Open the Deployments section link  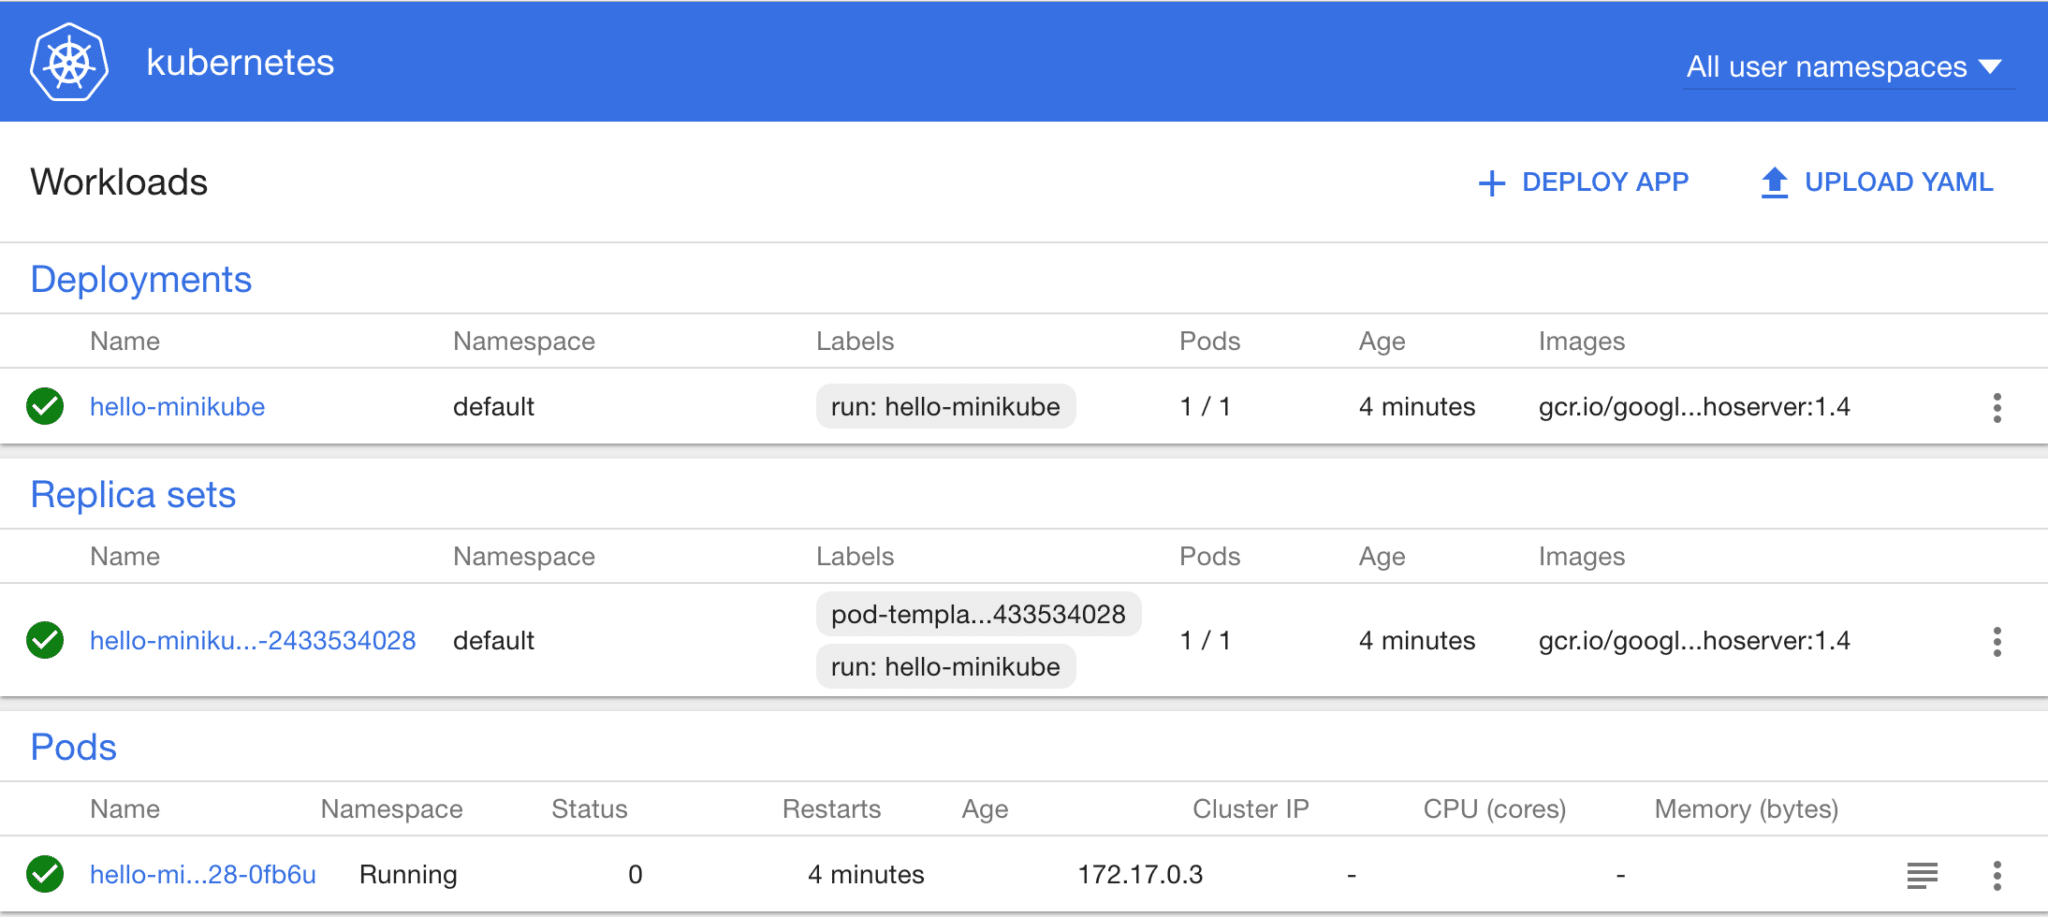click(x=141, y=279)
